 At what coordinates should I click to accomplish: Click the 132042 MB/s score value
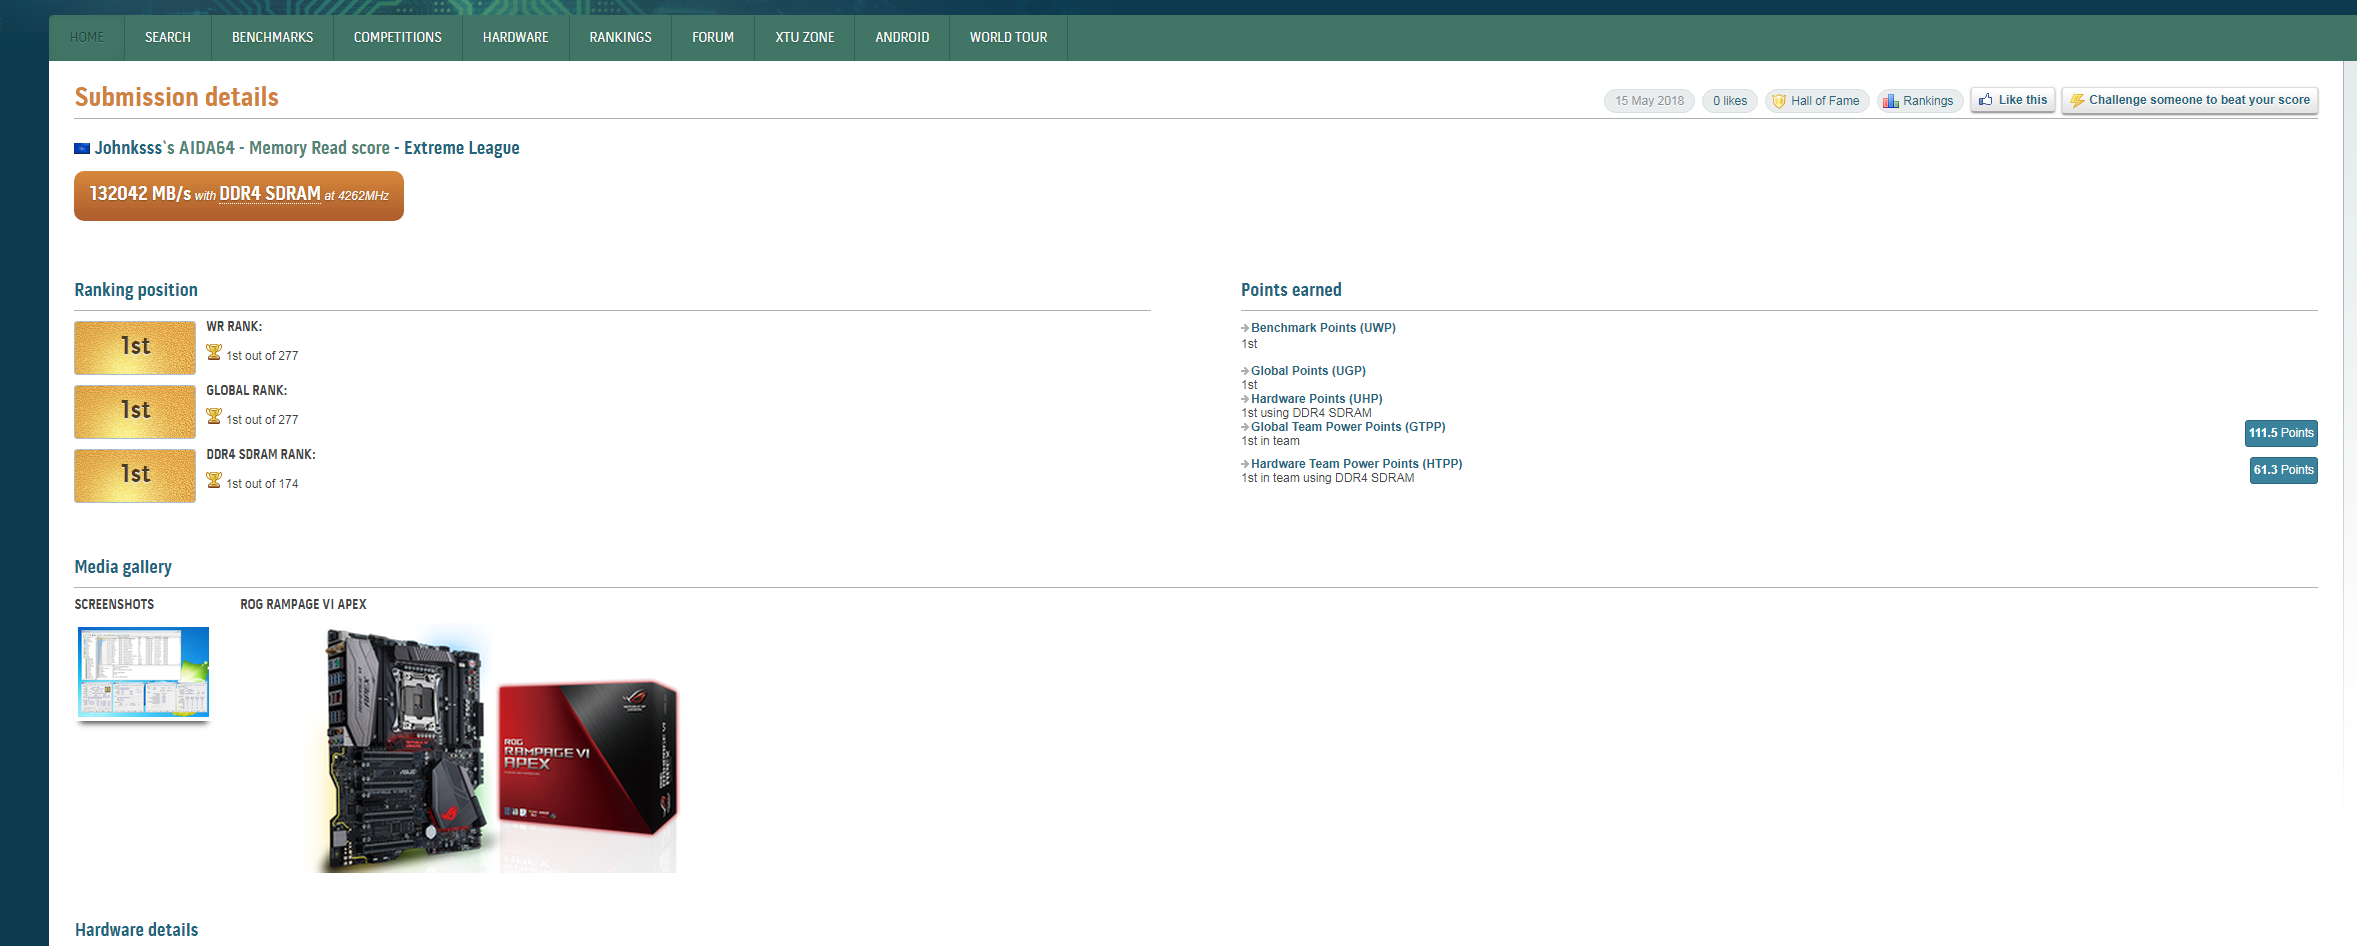(x=140, y=194)
